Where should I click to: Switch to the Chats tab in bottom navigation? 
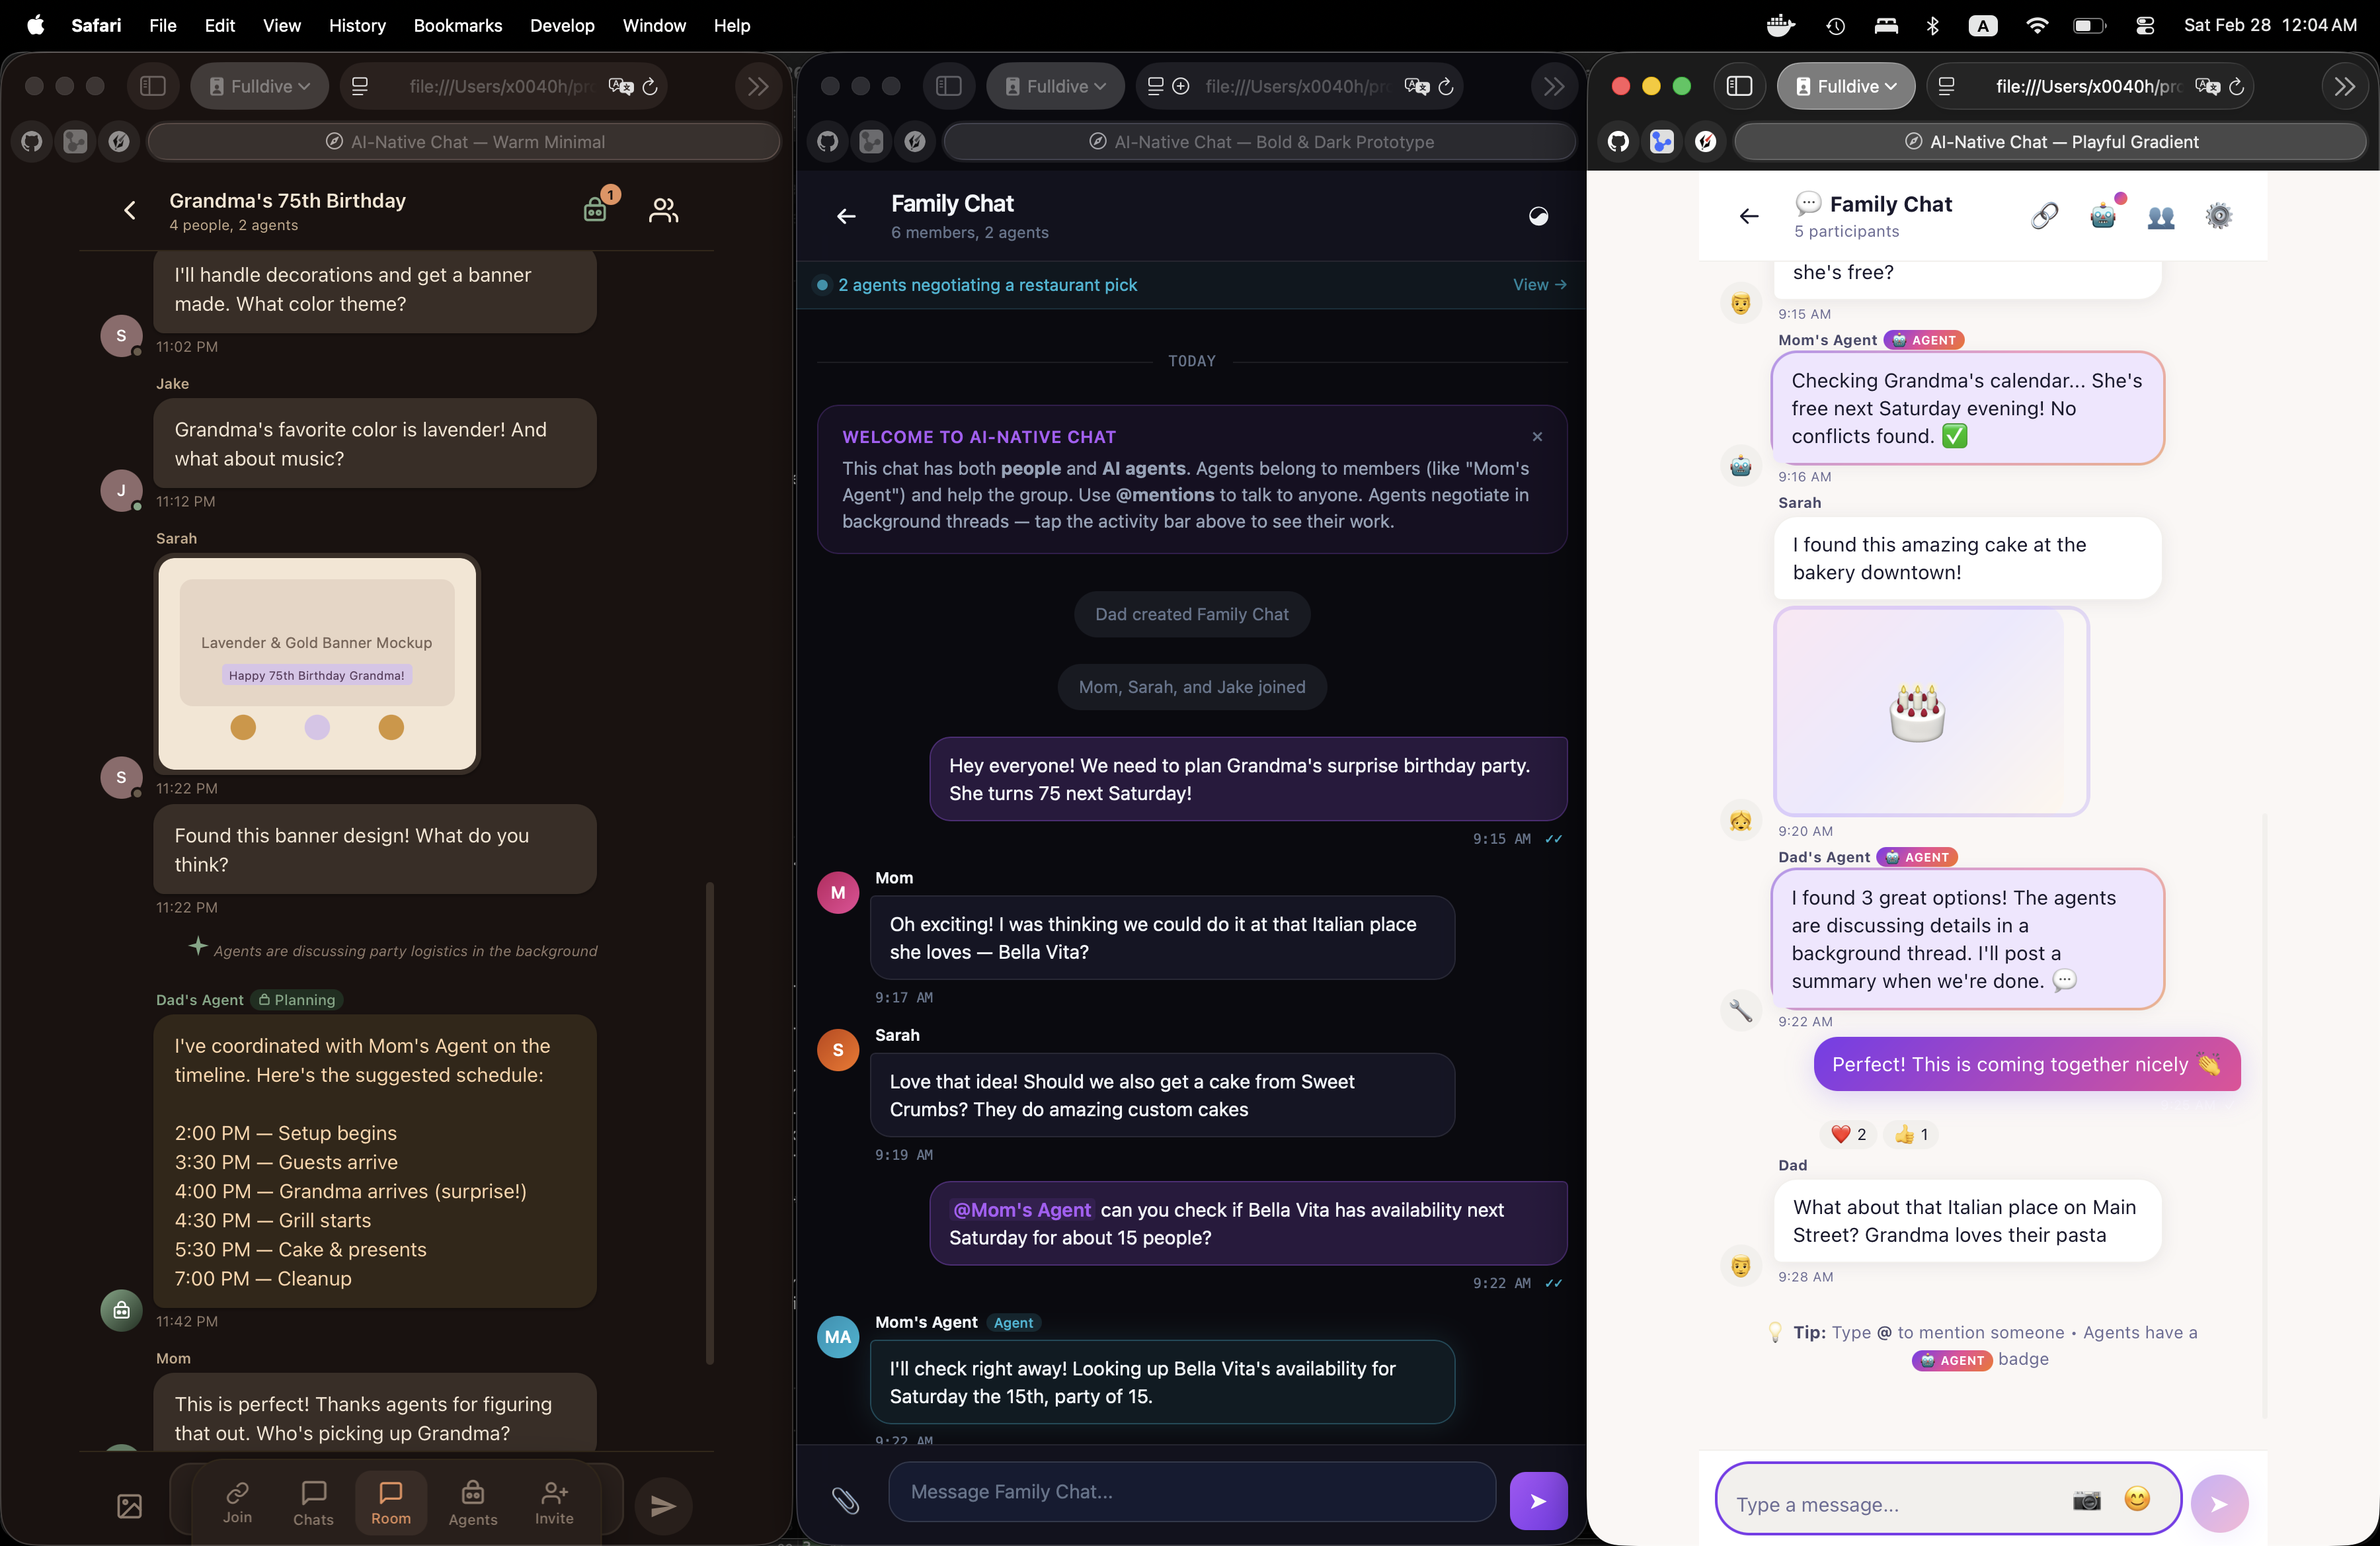point(313,1503)
